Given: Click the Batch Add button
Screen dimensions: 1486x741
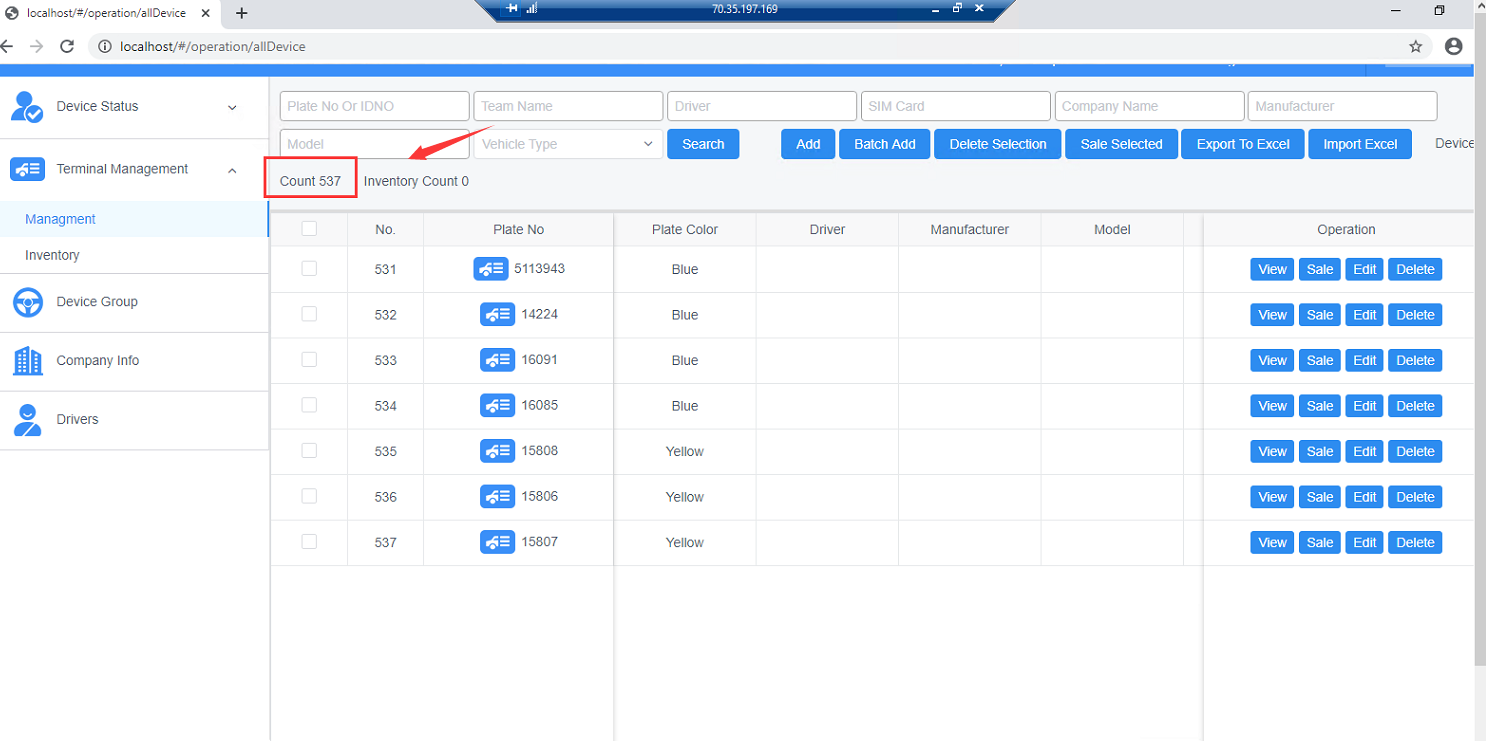Looking at the screenshot, I should (x=885, y=144).
